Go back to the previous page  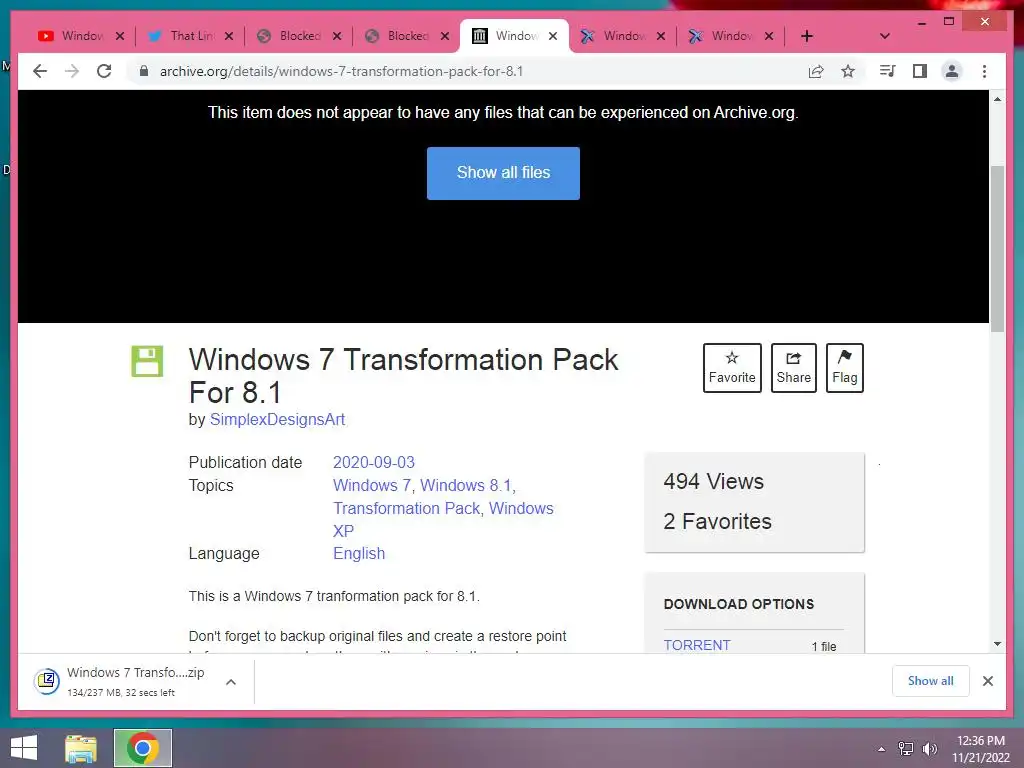40,71
